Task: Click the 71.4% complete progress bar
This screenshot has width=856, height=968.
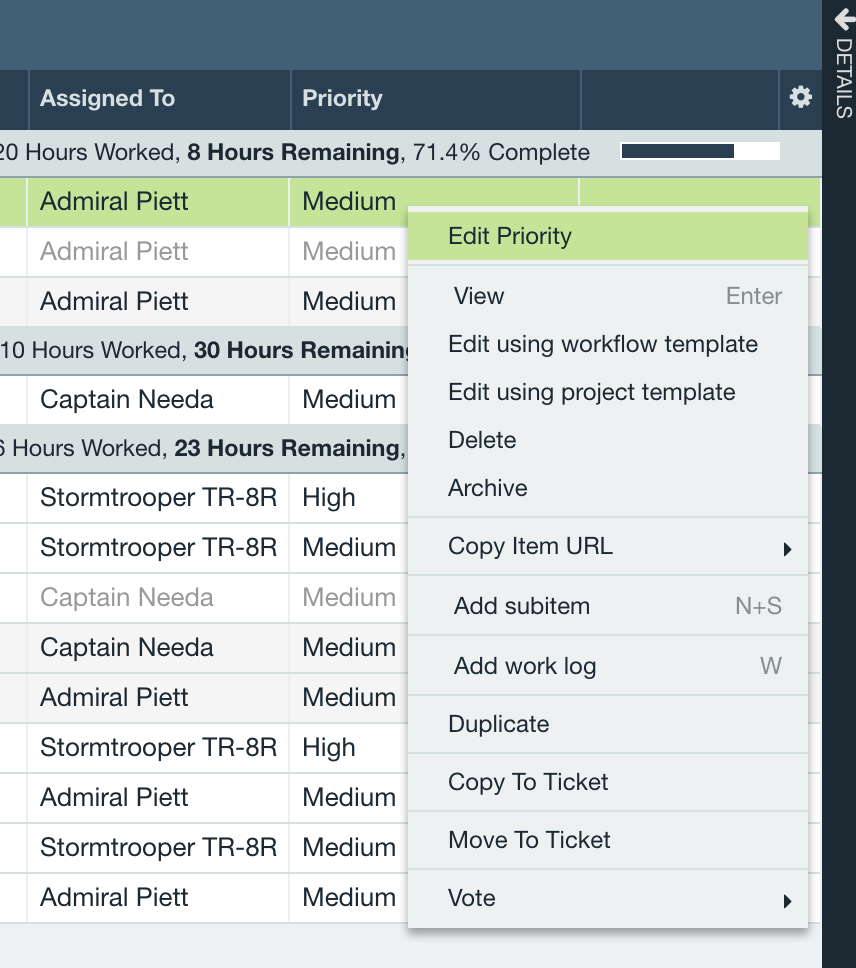Action: pyautogui.click(x=700, y=151)
